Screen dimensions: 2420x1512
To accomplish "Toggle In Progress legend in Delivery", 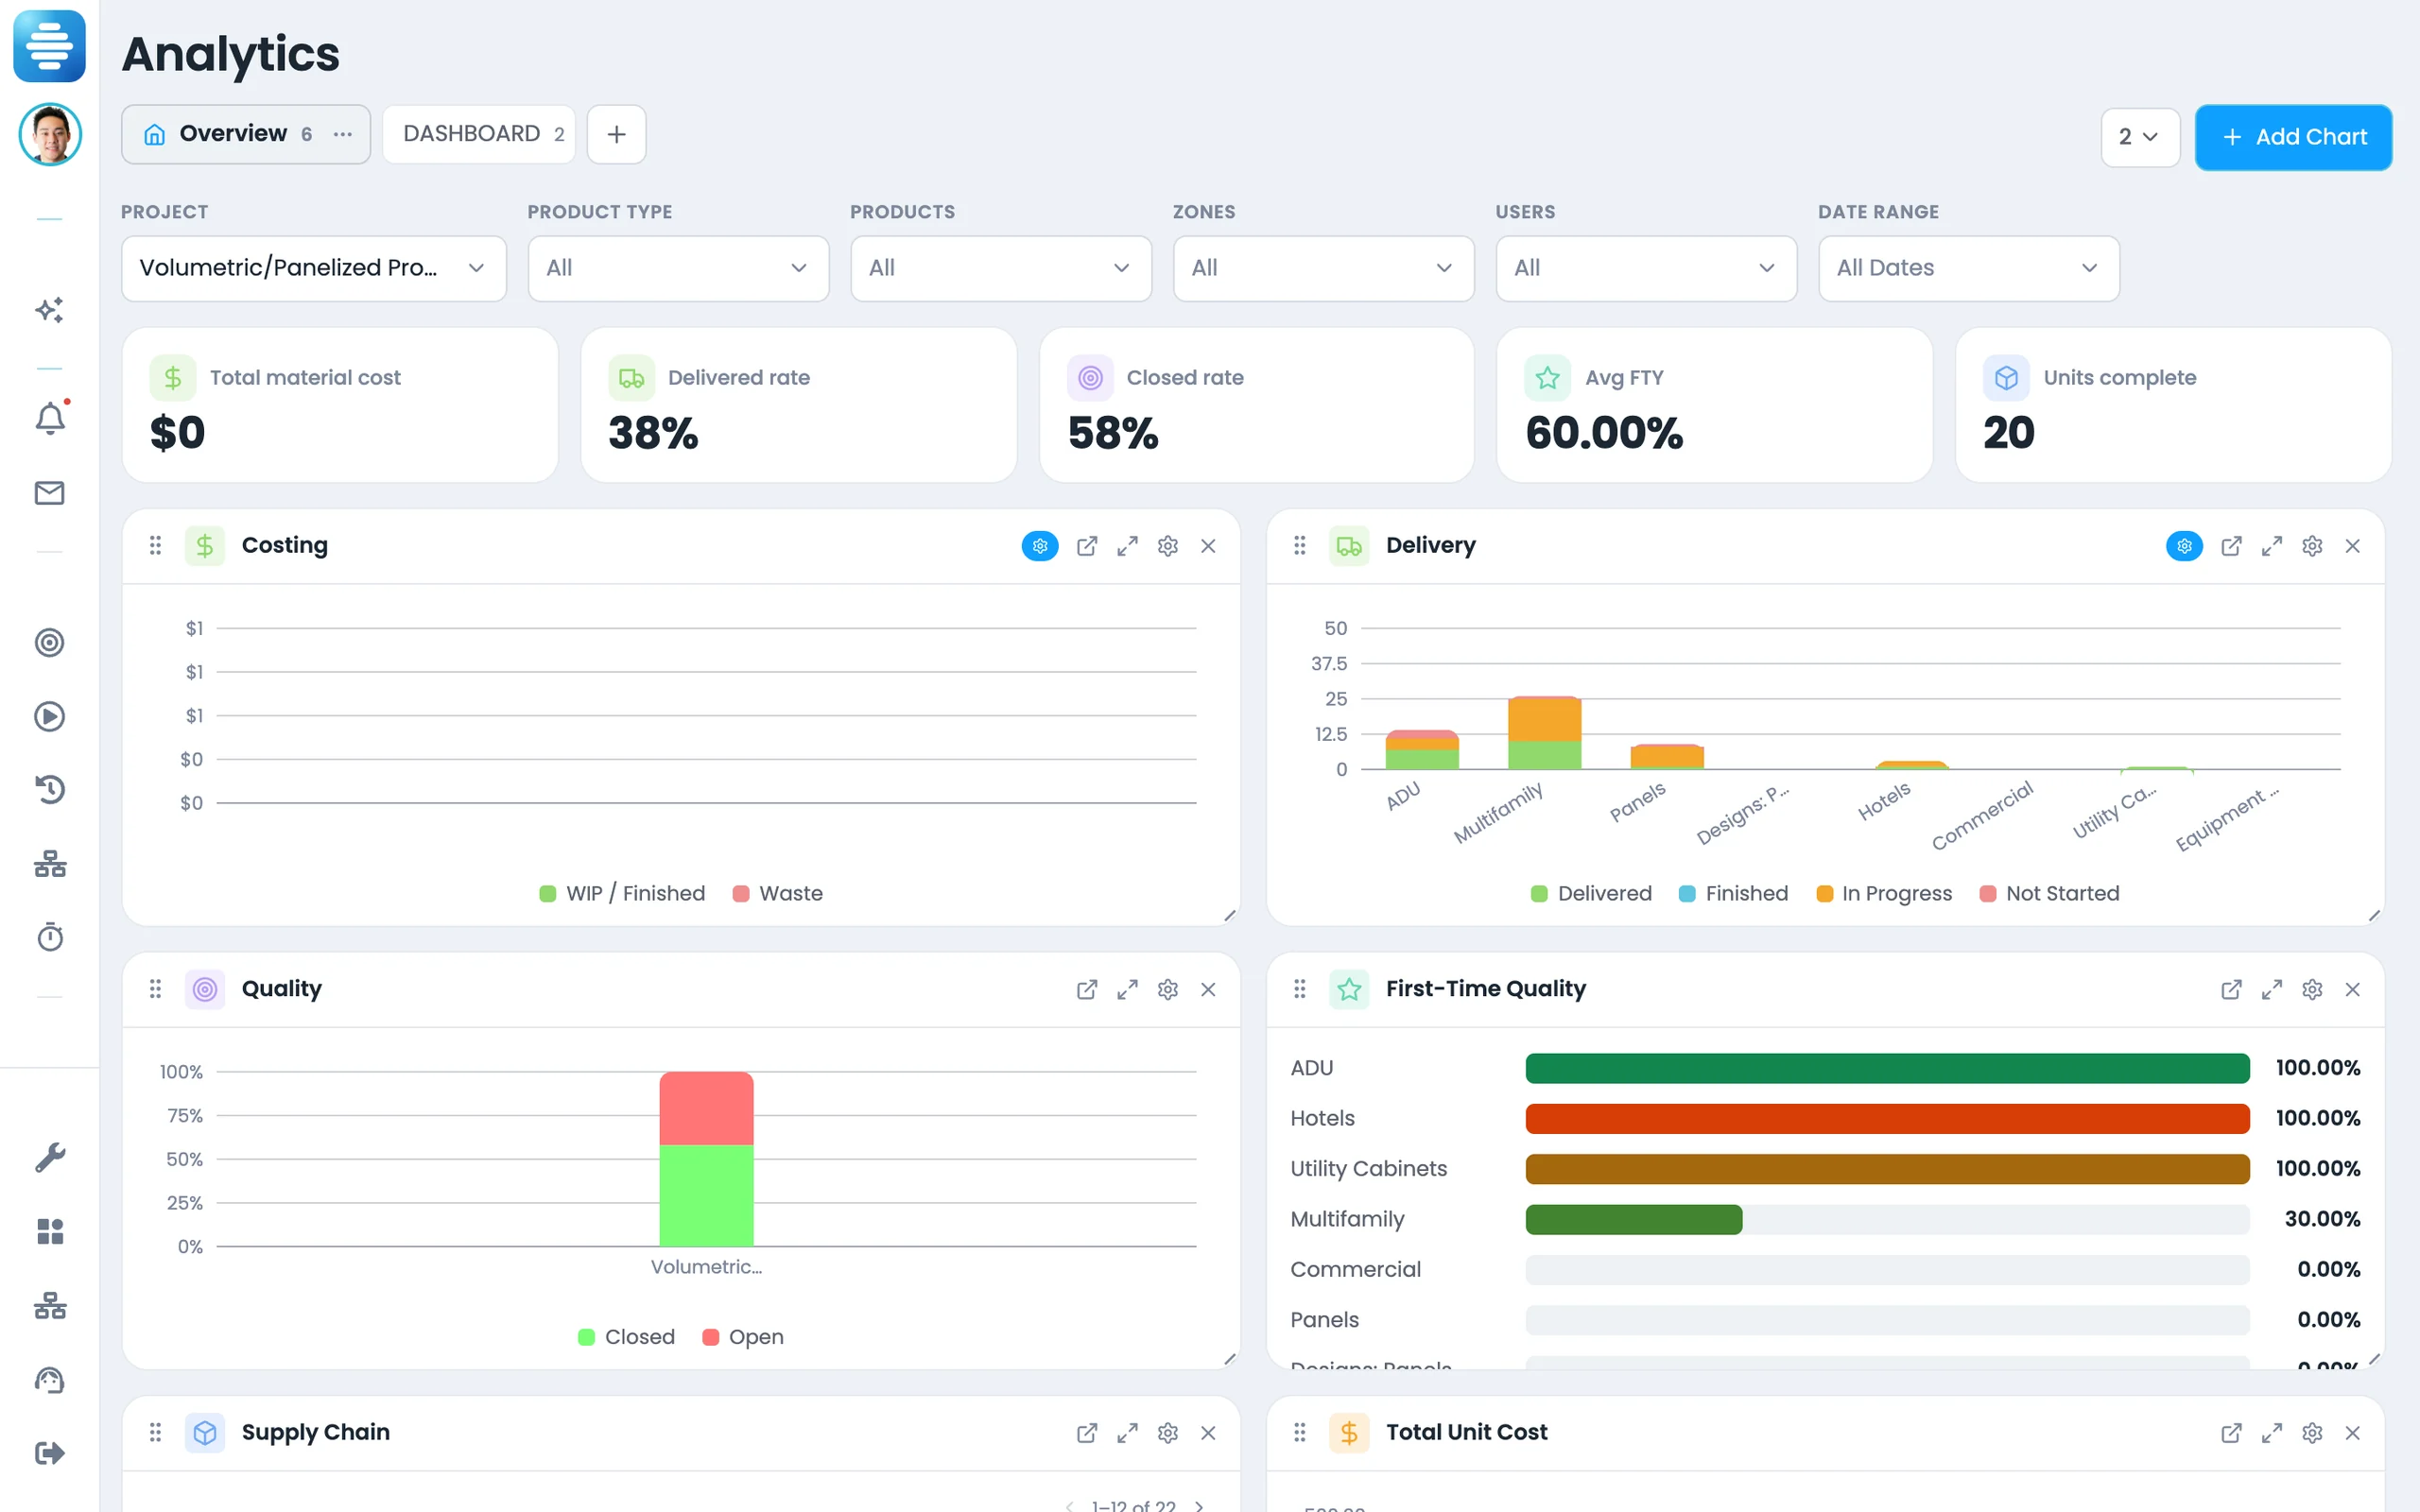I will tap(1884, 893).
